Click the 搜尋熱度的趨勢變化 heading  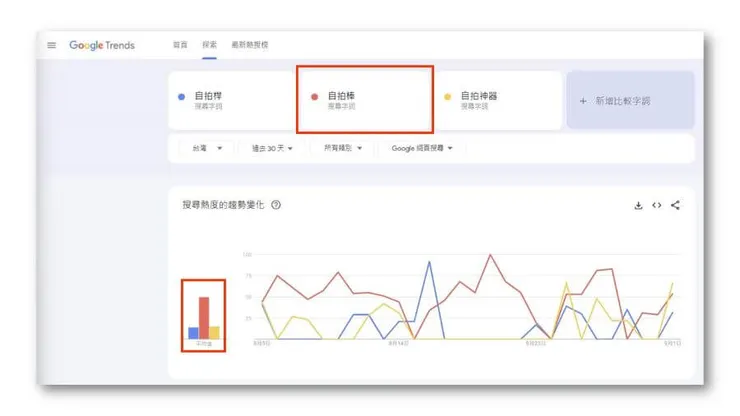tap(223, 205)
